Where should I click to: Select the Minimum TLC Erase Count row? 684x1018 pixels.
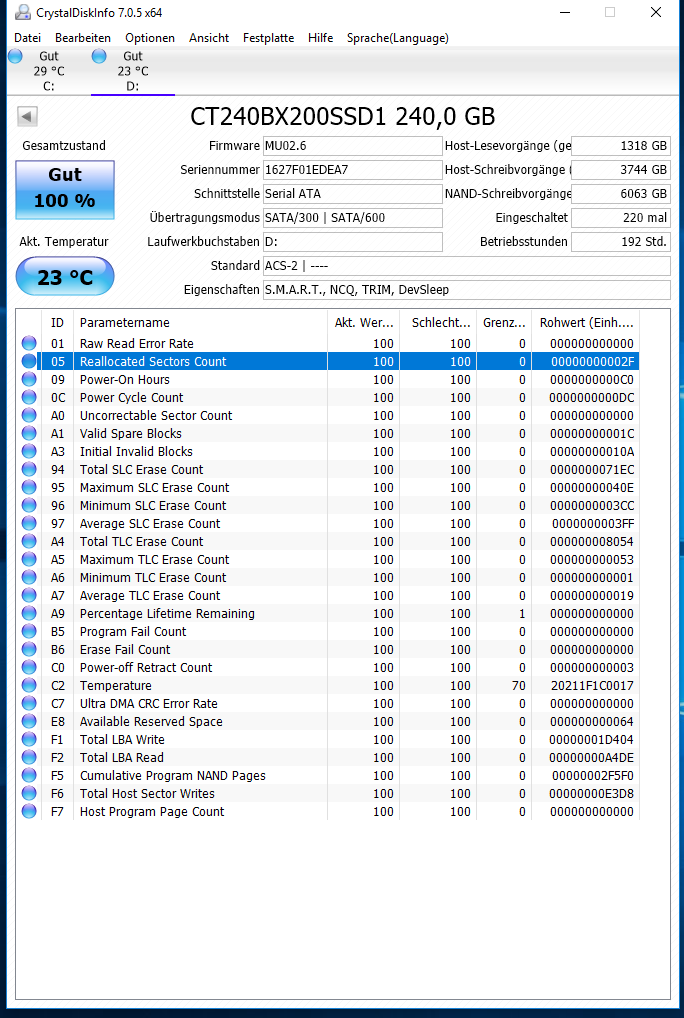328,577
